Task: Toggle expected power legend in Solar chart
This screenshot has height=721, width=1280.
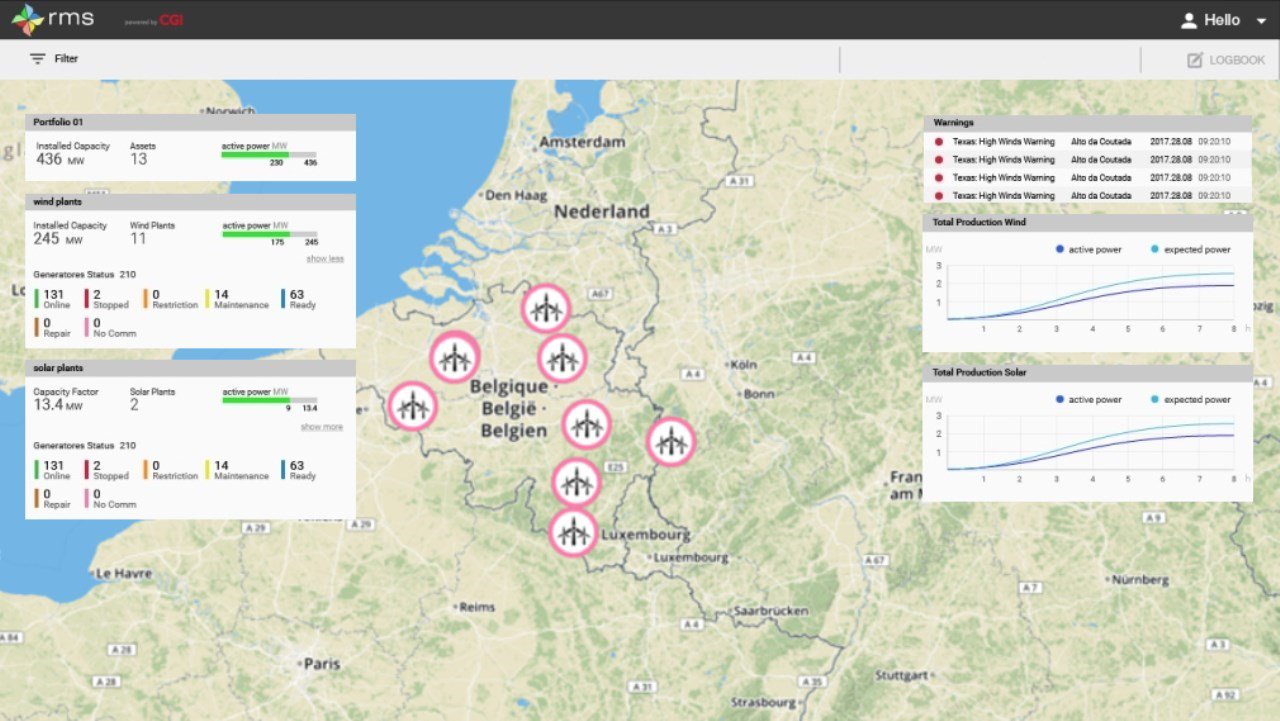Action: 1189,399
